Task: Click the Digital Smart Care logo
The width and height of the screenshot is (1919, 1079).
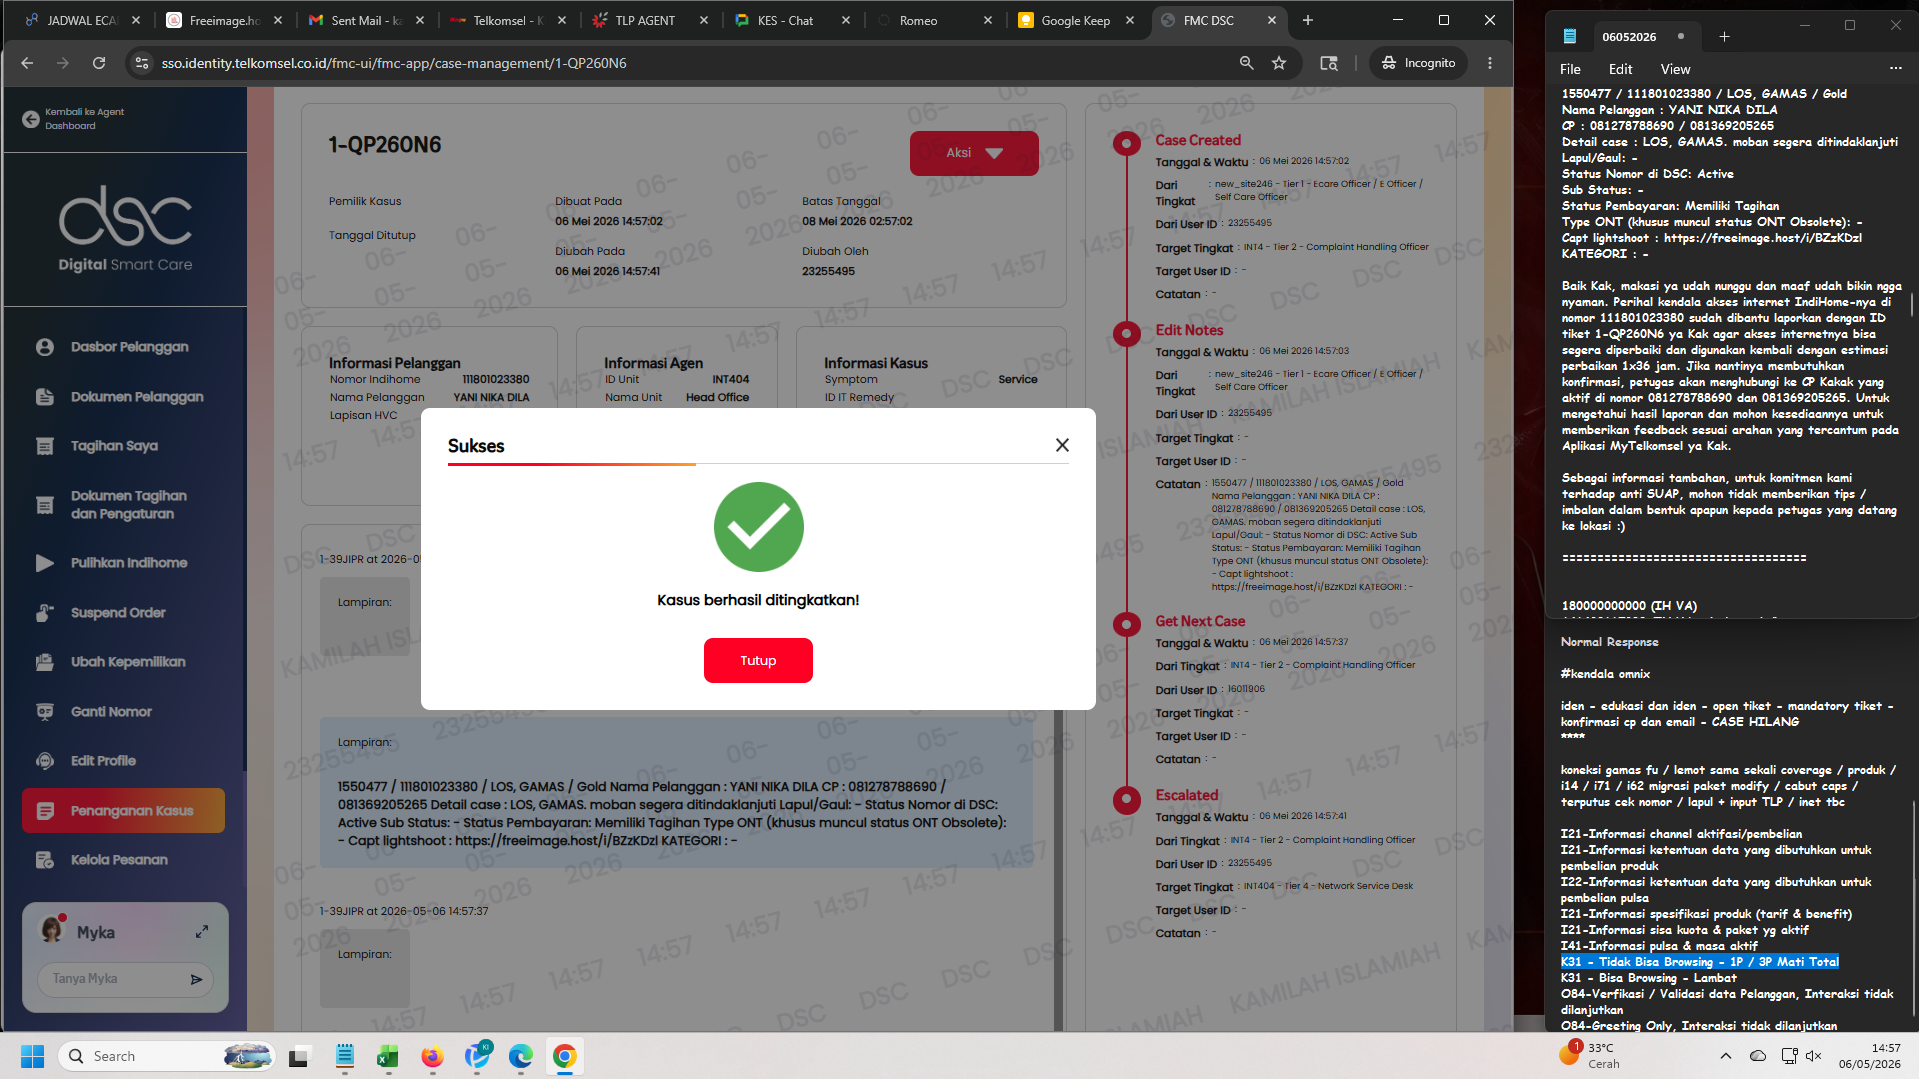Action: click(x=125, y=229)
